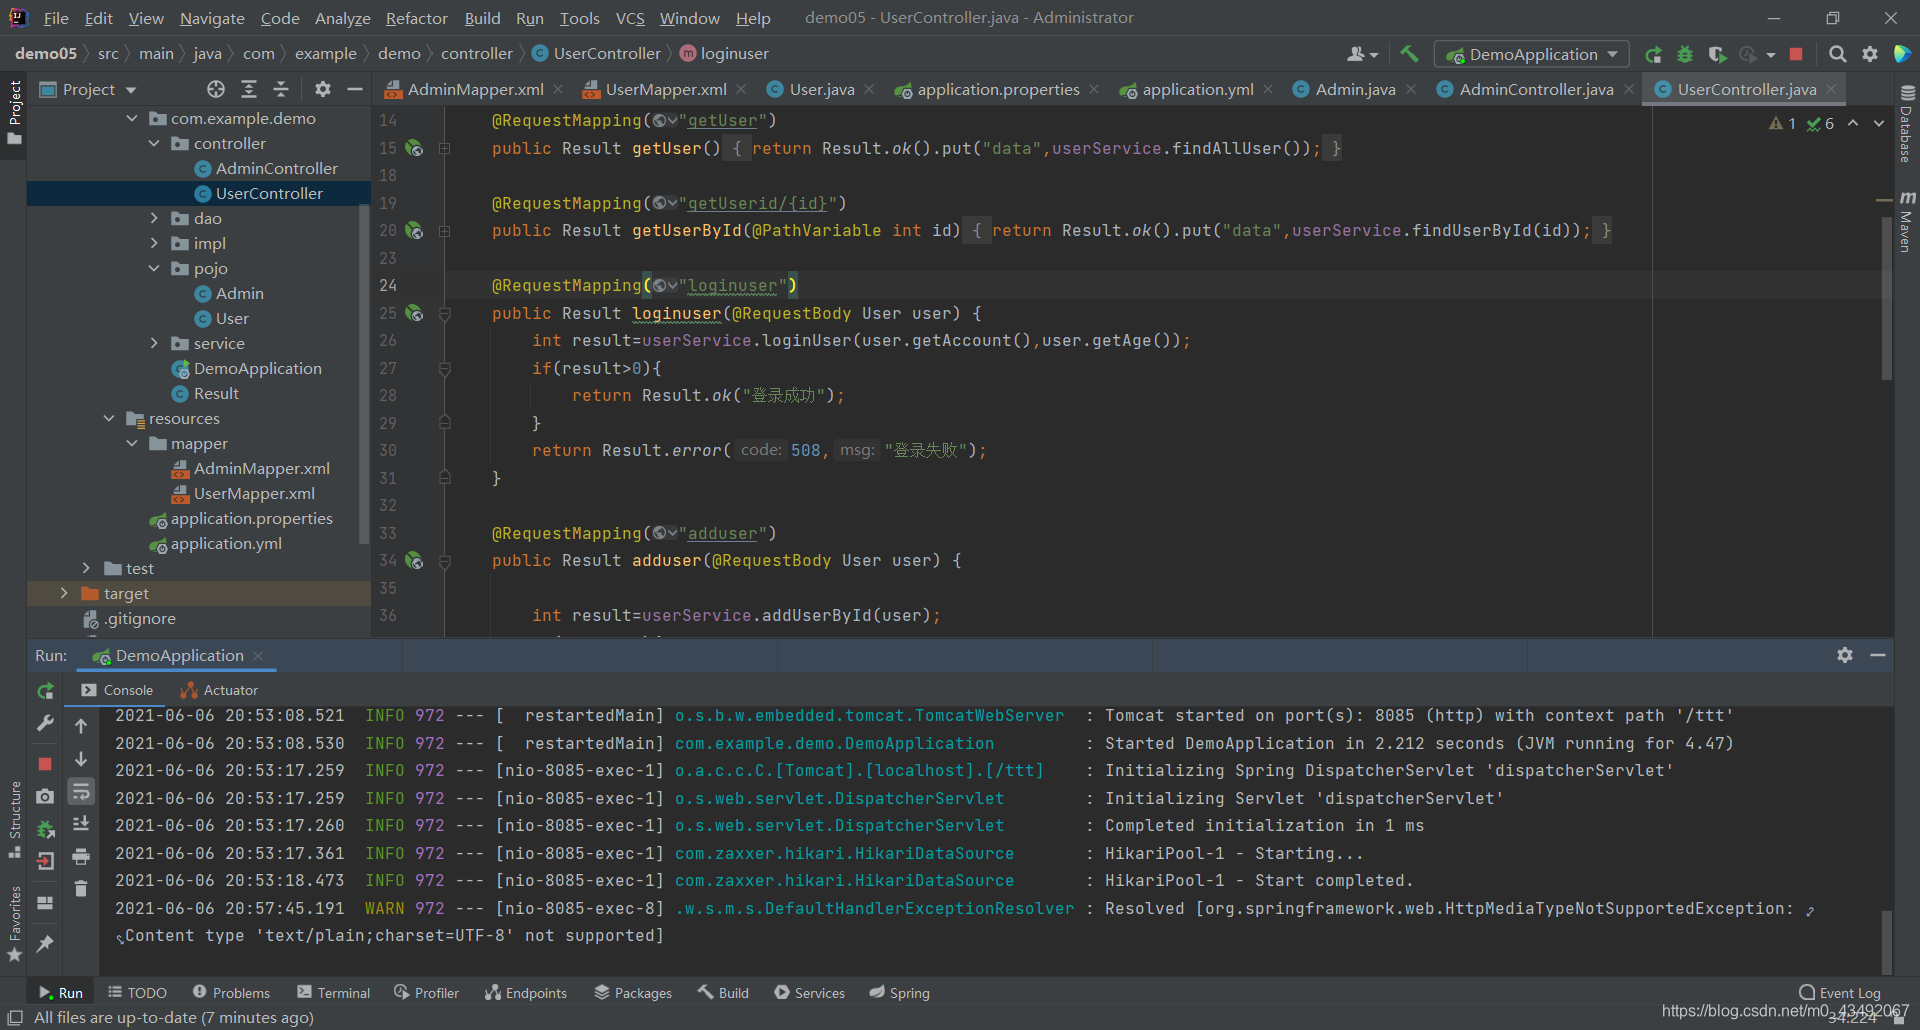Viewport: 1920px width, 1030px height.
Task: Open IDE Settings via the gear icon
Action: point(1870,54)
